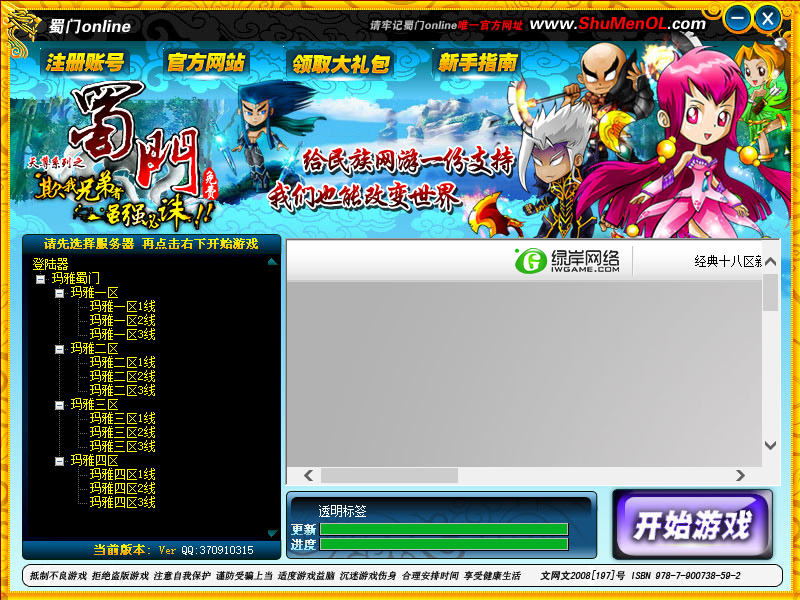This screenshot has width=800, height=600.
Task: Click news panel scroll-down arrow
Action: tap(770, 445)
